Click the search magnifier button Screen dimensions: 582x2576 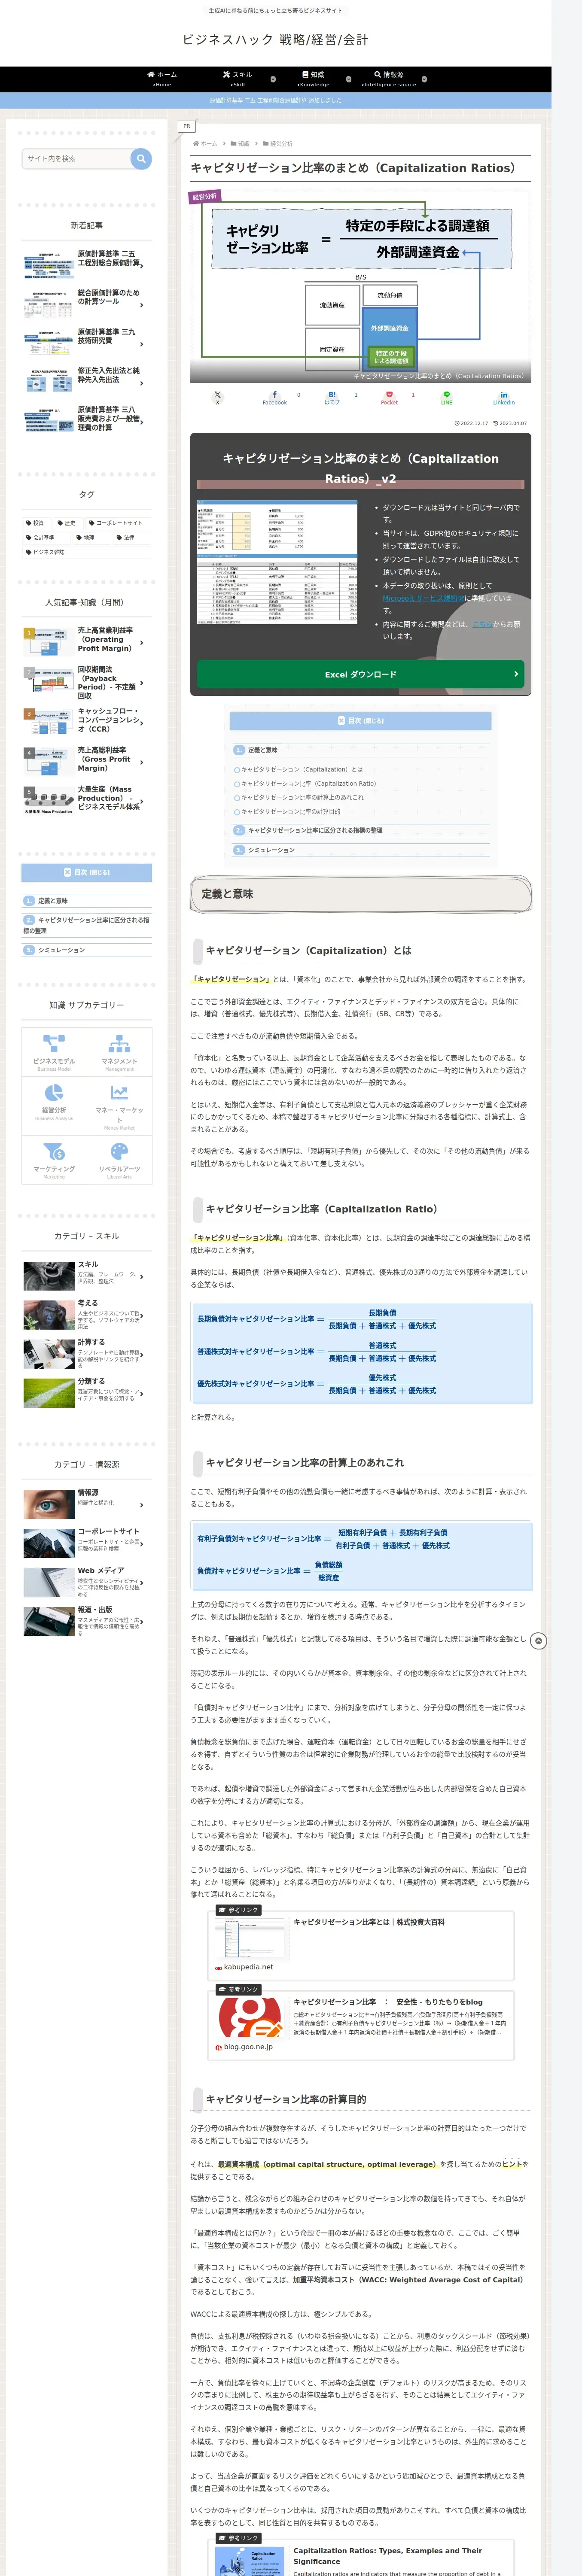click(x=141, y=158)
